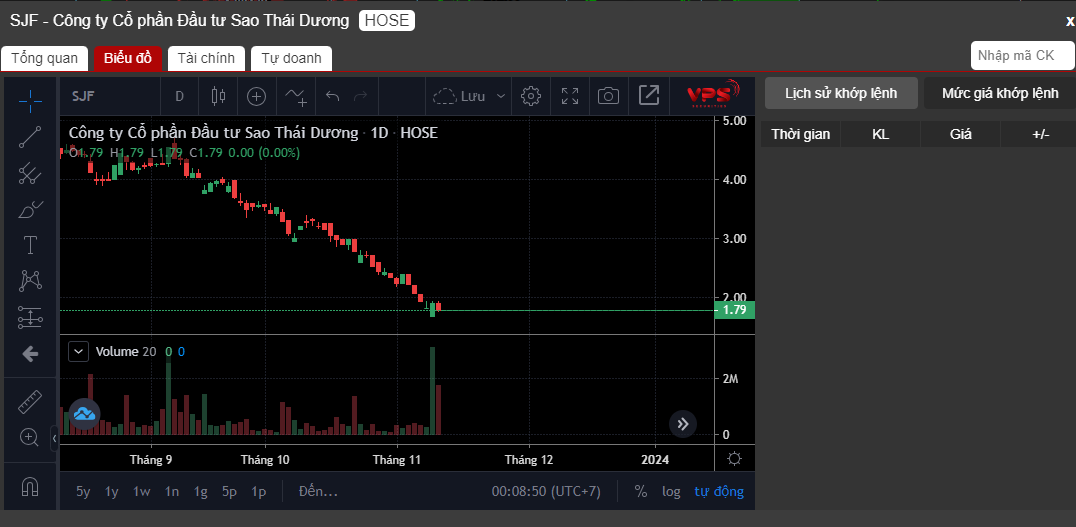Open the candlestick chart type selector
This screenshot has height=527, width=1076.
tap(218, 96)
